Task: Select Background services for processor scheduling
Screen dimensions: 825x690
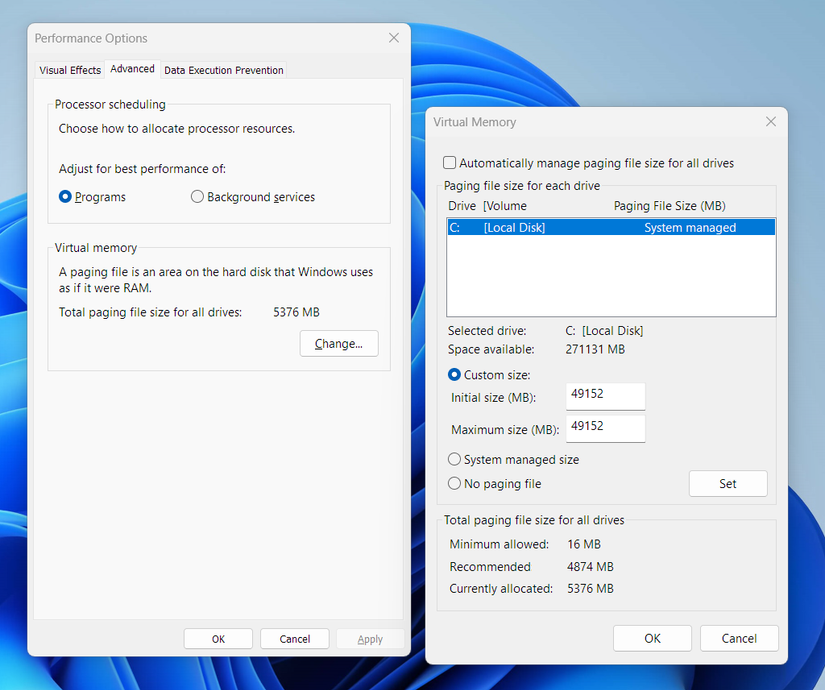Action: (x=197, y=197)
